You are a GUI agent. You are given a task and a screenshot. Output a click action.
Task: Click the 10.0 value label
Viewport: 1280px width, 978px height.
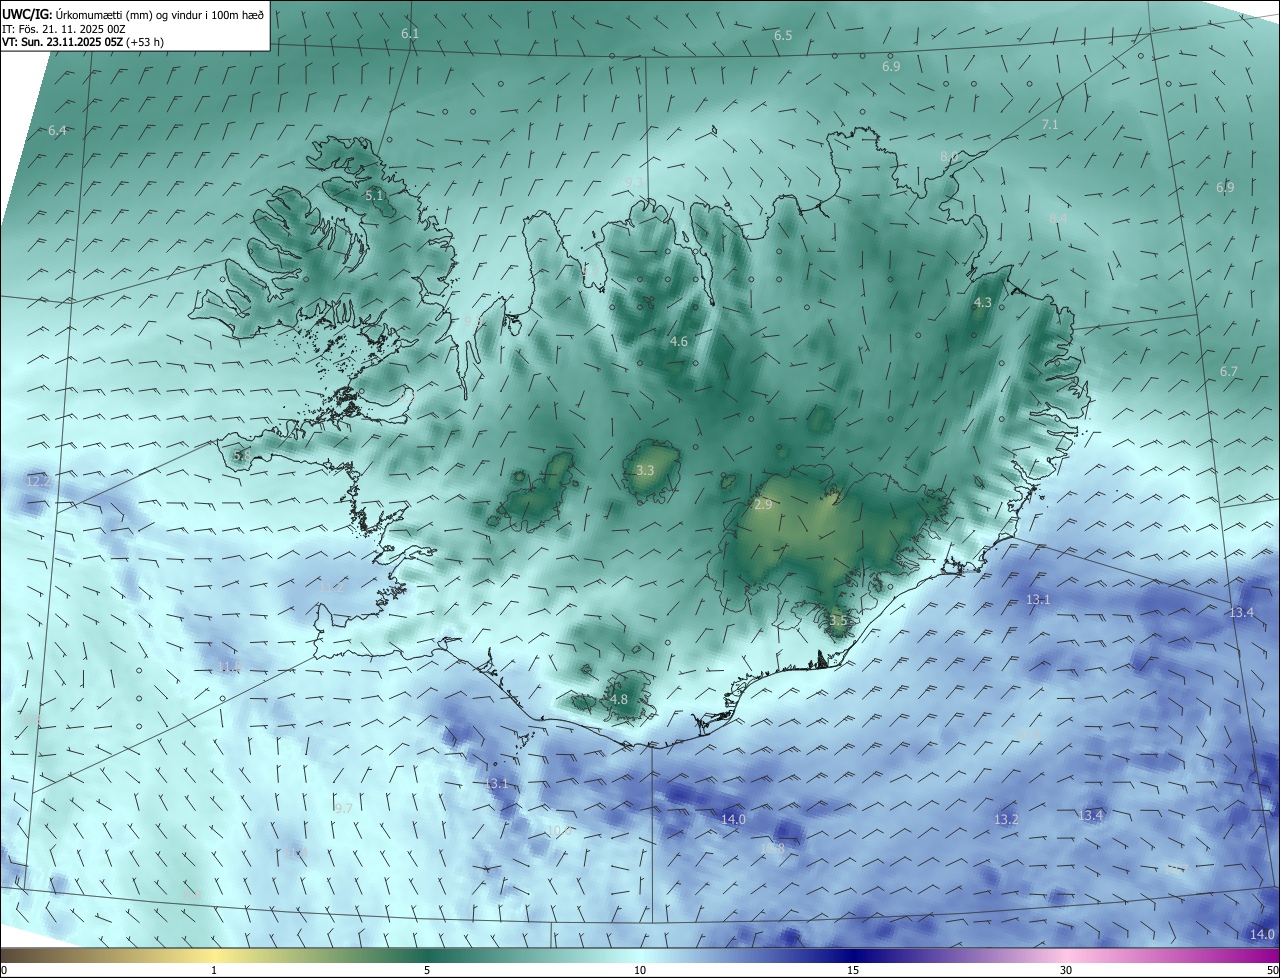pos(558,832)
